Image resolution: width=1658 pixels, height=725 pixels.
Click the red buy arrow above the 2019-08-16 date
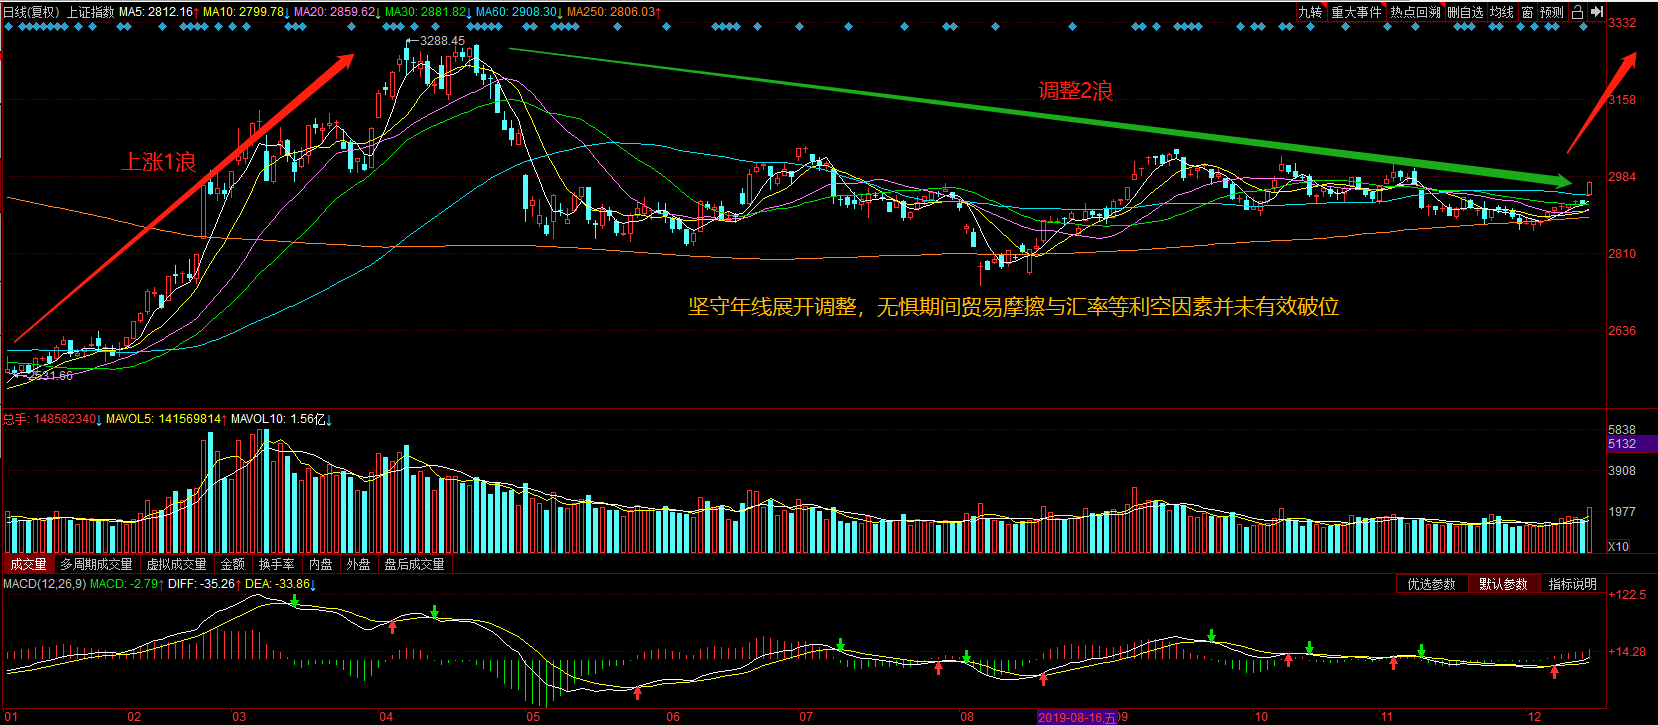[x=1043, y=679]
